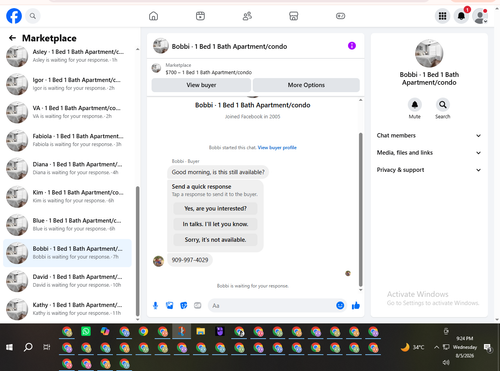Open the Friends tab icon

coord(247,16)
